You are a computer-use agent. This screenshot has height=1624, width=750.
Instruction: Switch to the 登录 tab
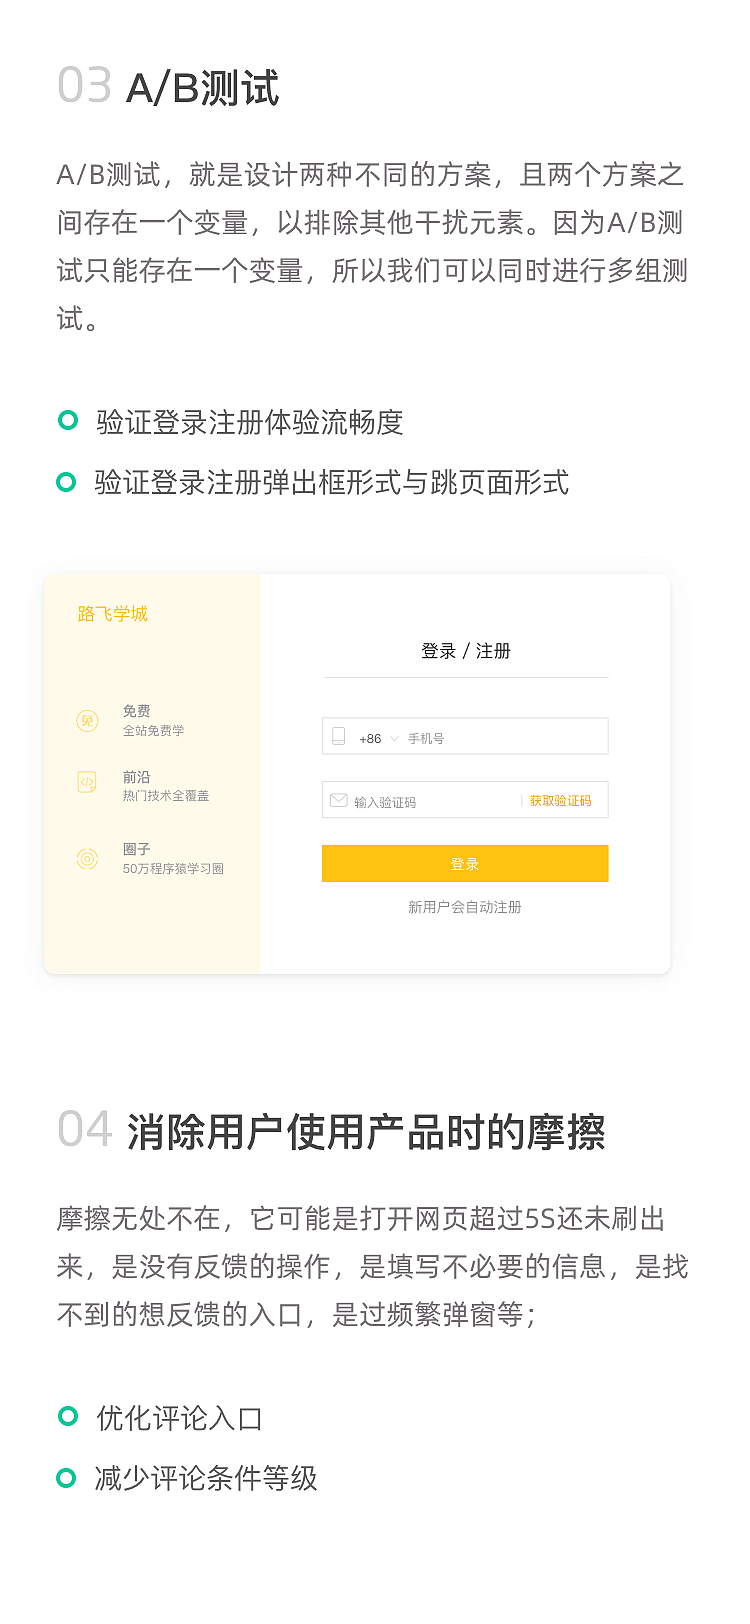[x=435, y=651]
